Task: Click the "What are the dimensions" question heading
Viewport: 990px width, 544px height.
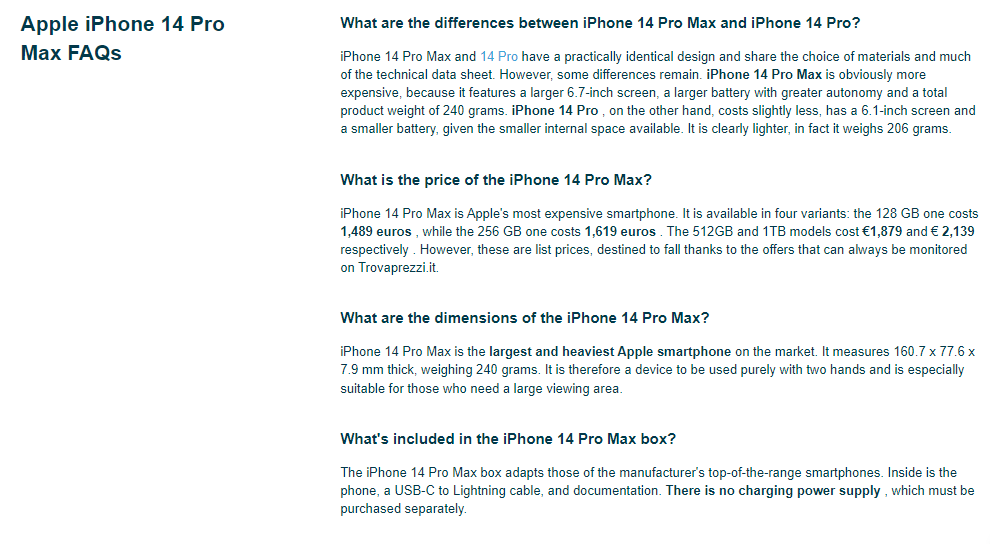Action: coord(525,318)
